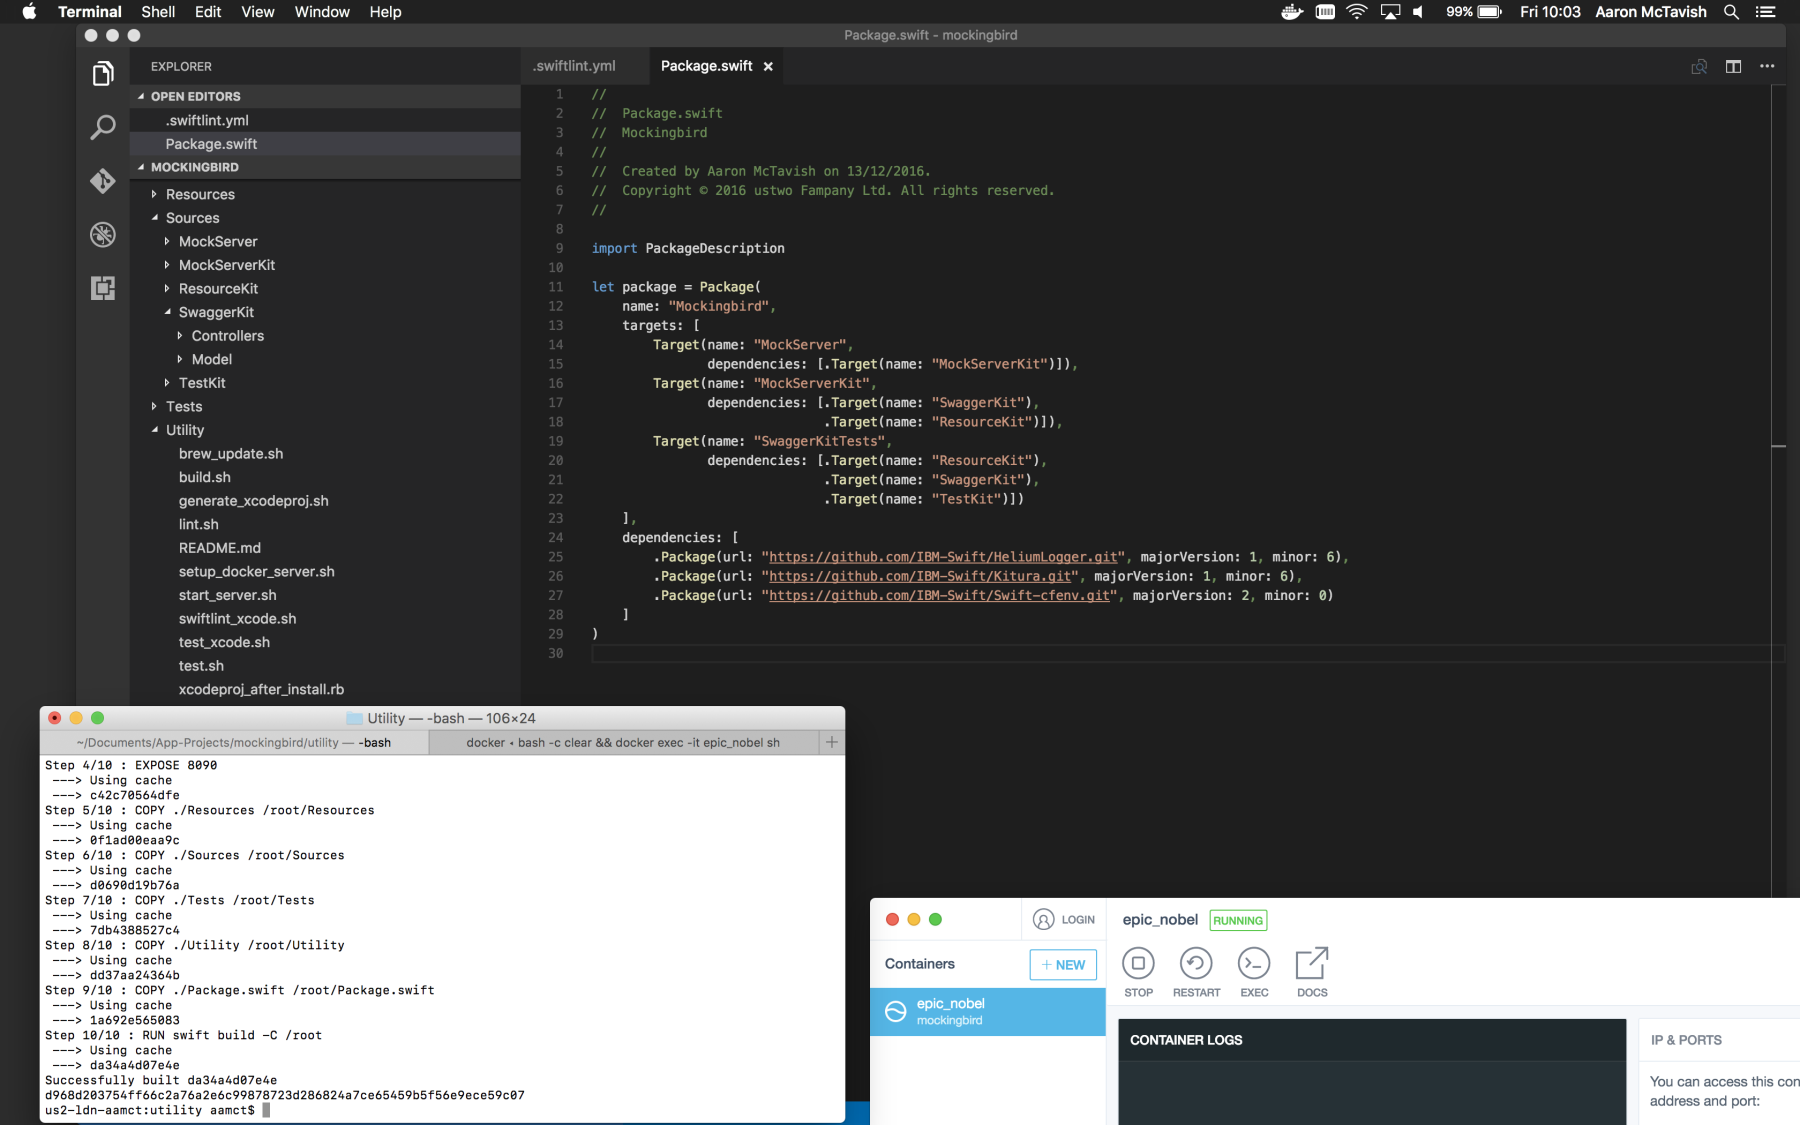Switch to the .swiftlint.yml tab
The image size is (1800, 1125).
[574, 66]
